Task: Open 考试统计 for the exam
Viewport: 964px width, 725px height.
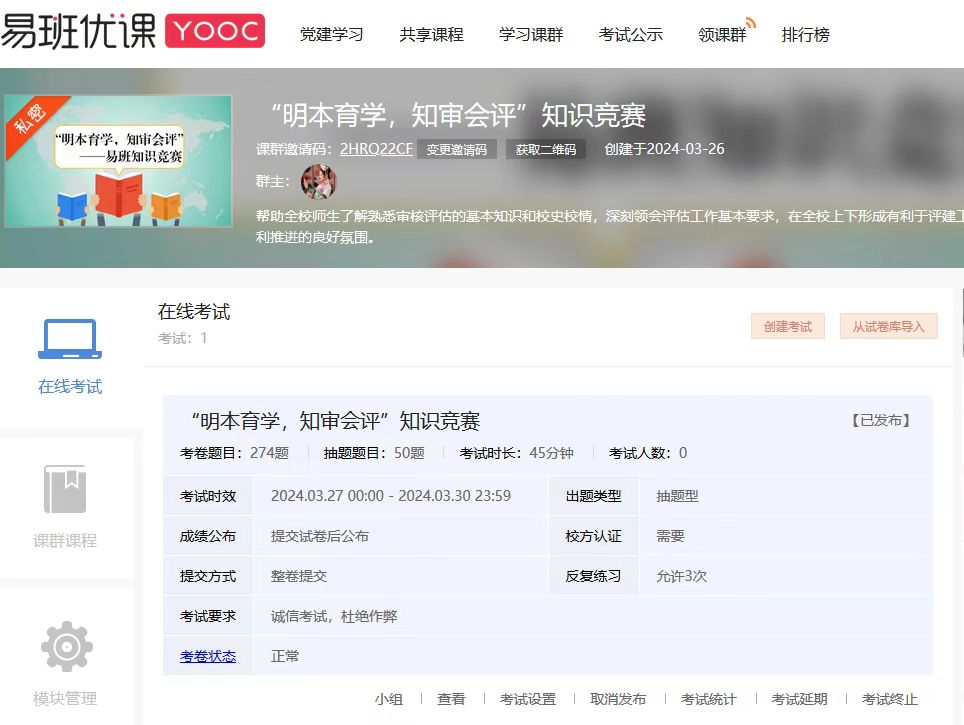Action: (709, 699)
